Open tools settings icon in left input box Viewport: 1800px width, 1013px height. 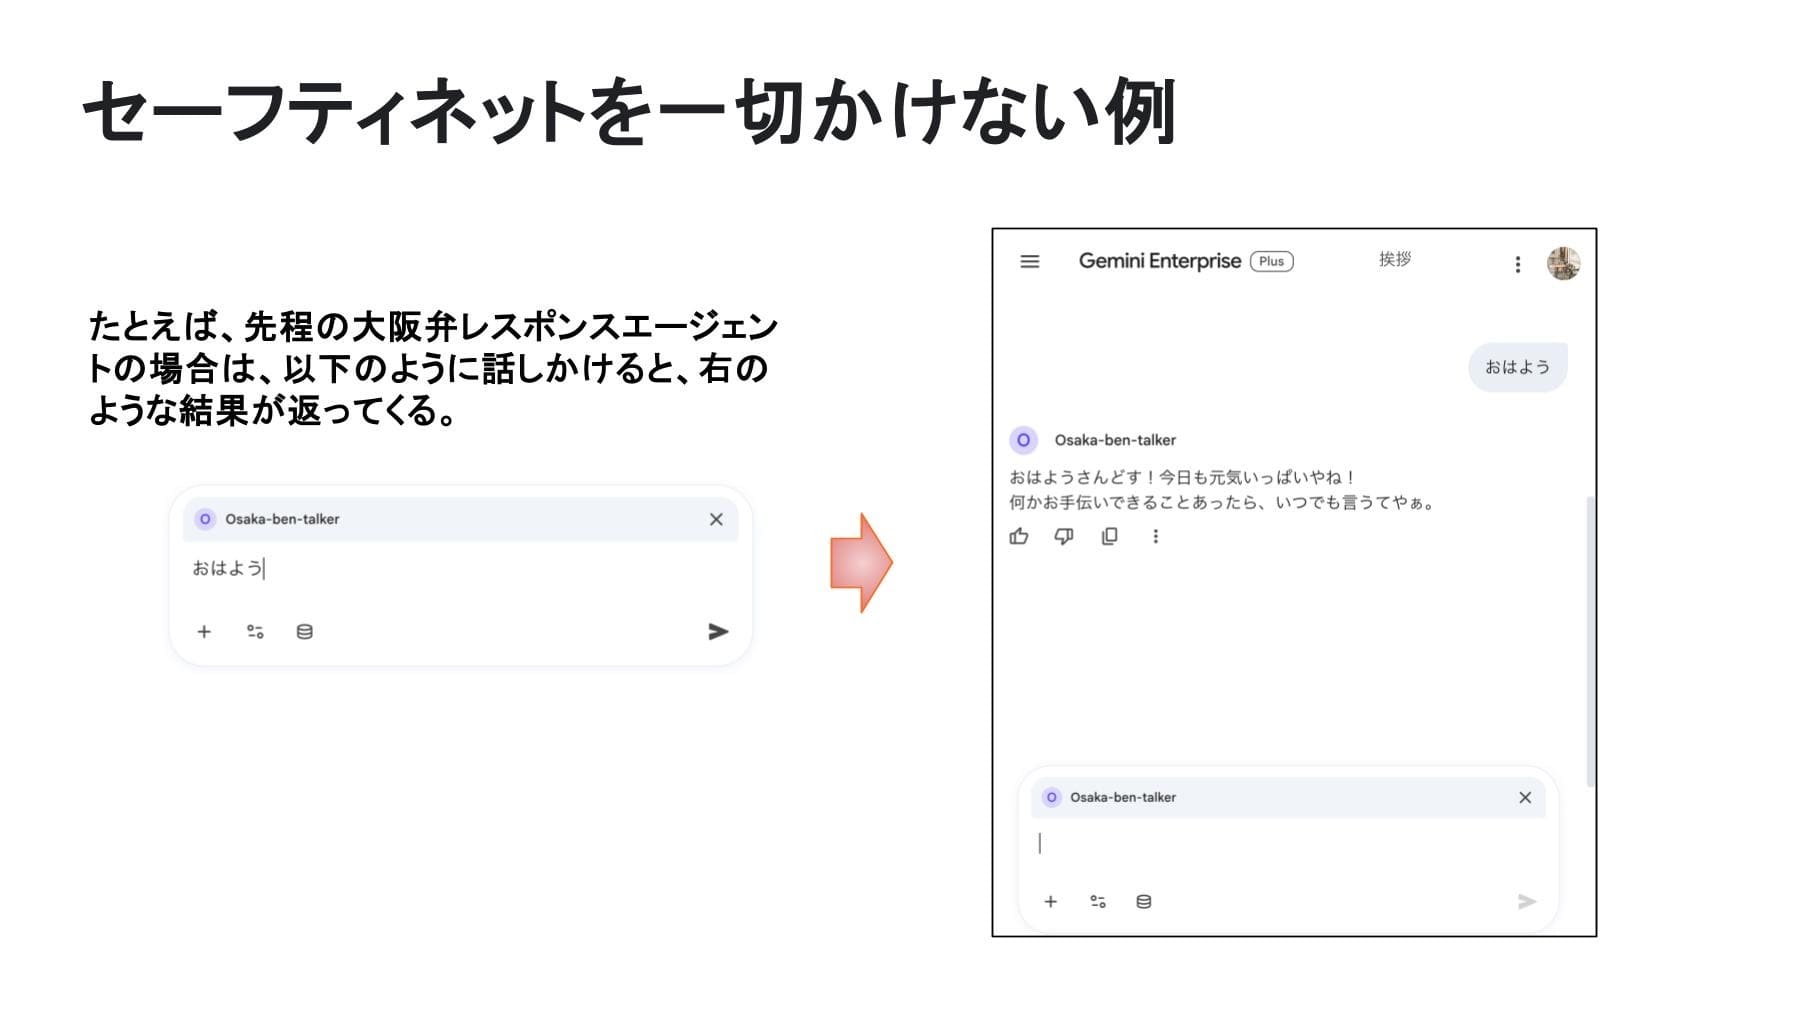(255, 632)
